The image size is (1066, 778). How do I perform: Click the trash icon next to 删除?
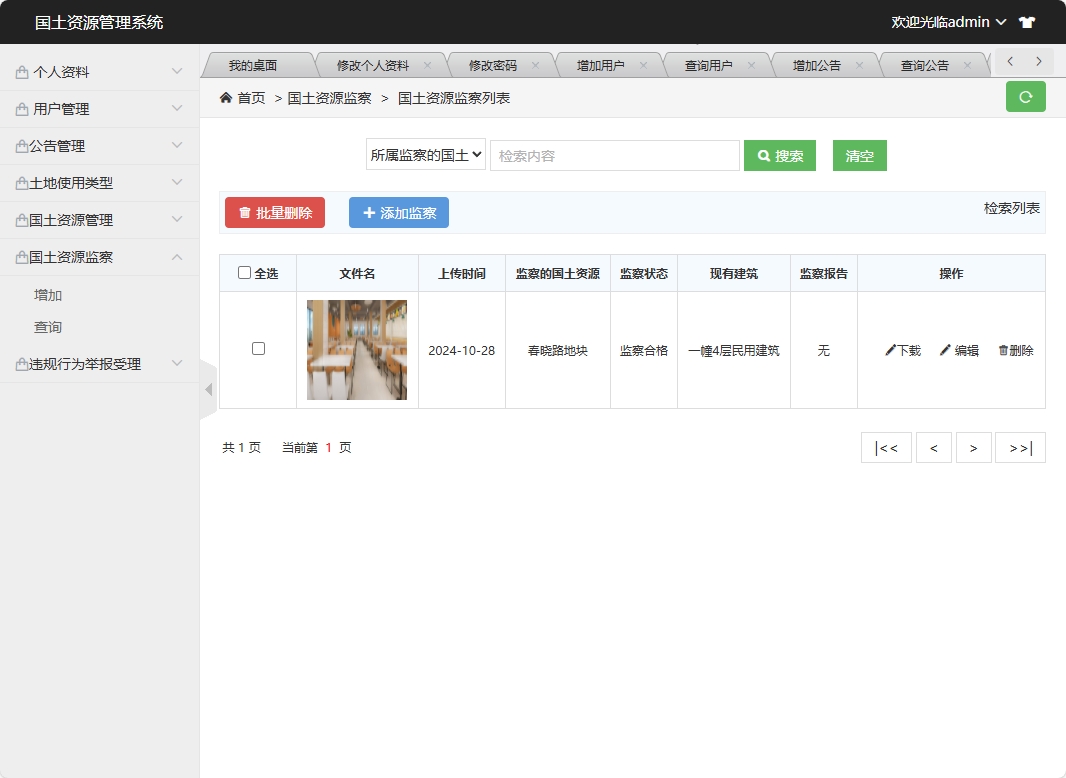[1003, 351]
